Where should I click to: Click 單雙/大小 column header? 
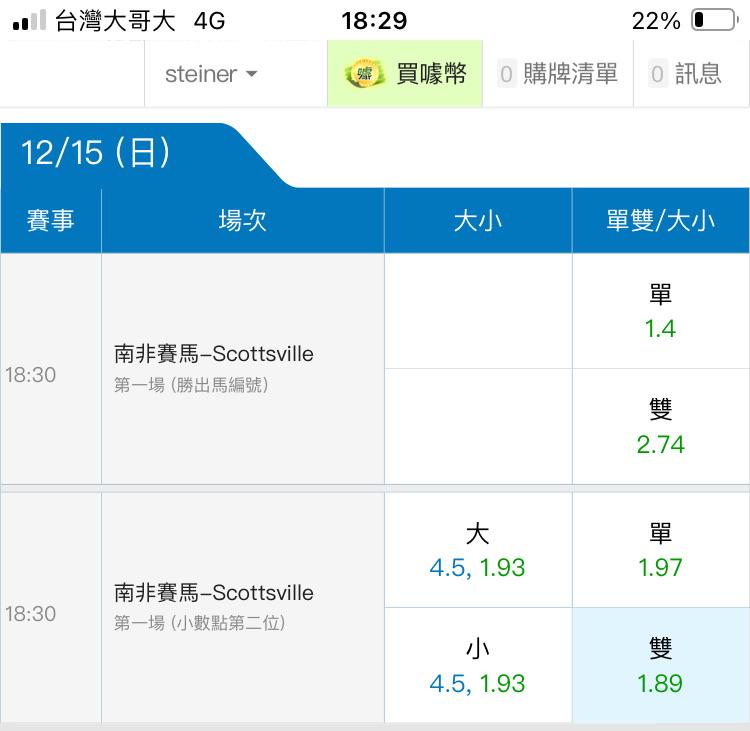660,221
